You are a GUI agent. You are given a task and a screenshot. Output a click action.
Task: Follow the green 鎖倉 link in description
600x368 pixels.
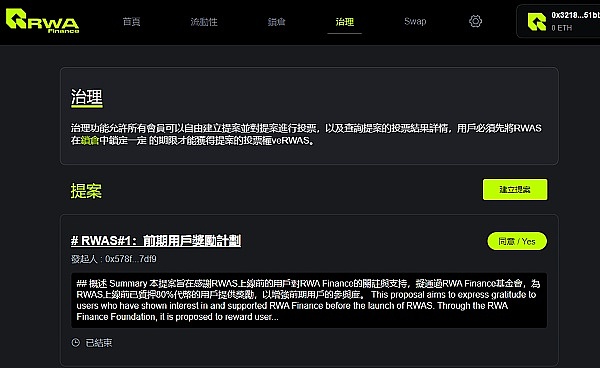pyautogui.click(x=90, y=141)
